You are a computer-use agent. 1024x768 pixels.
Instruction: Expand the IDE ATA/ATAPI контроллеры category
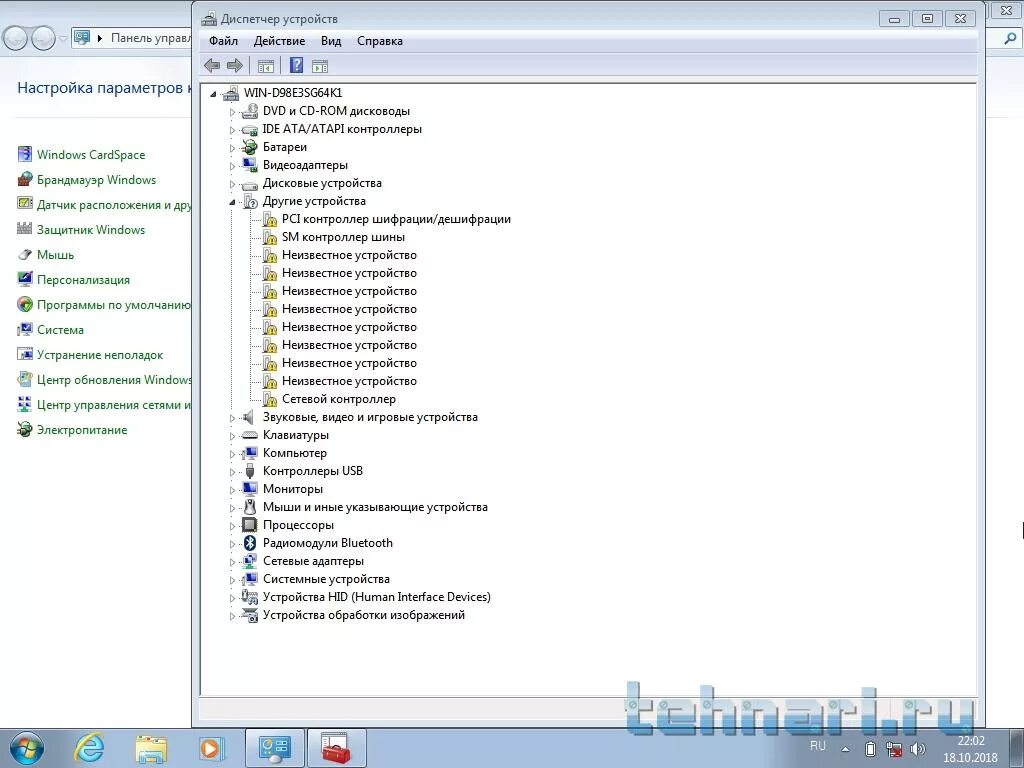pos(232,130)
